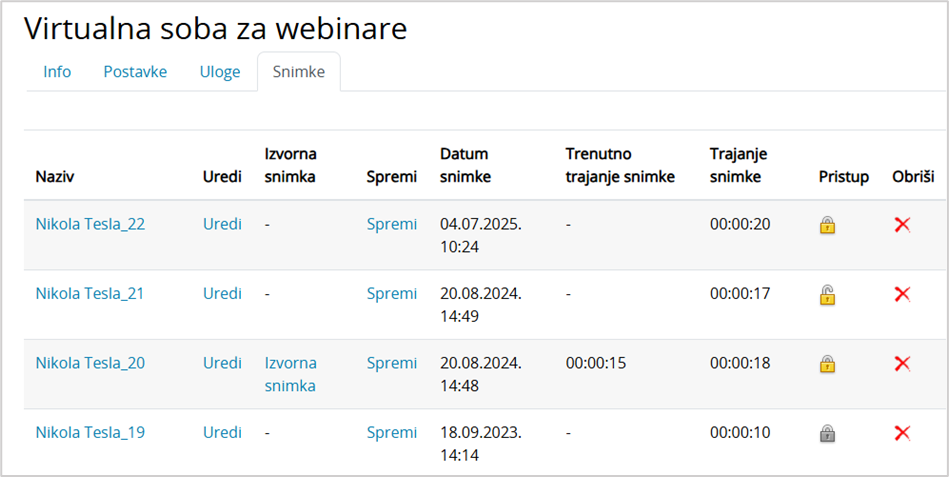Click the duration 00:00:10
The image size is (949, 477).
pos(740,432)
